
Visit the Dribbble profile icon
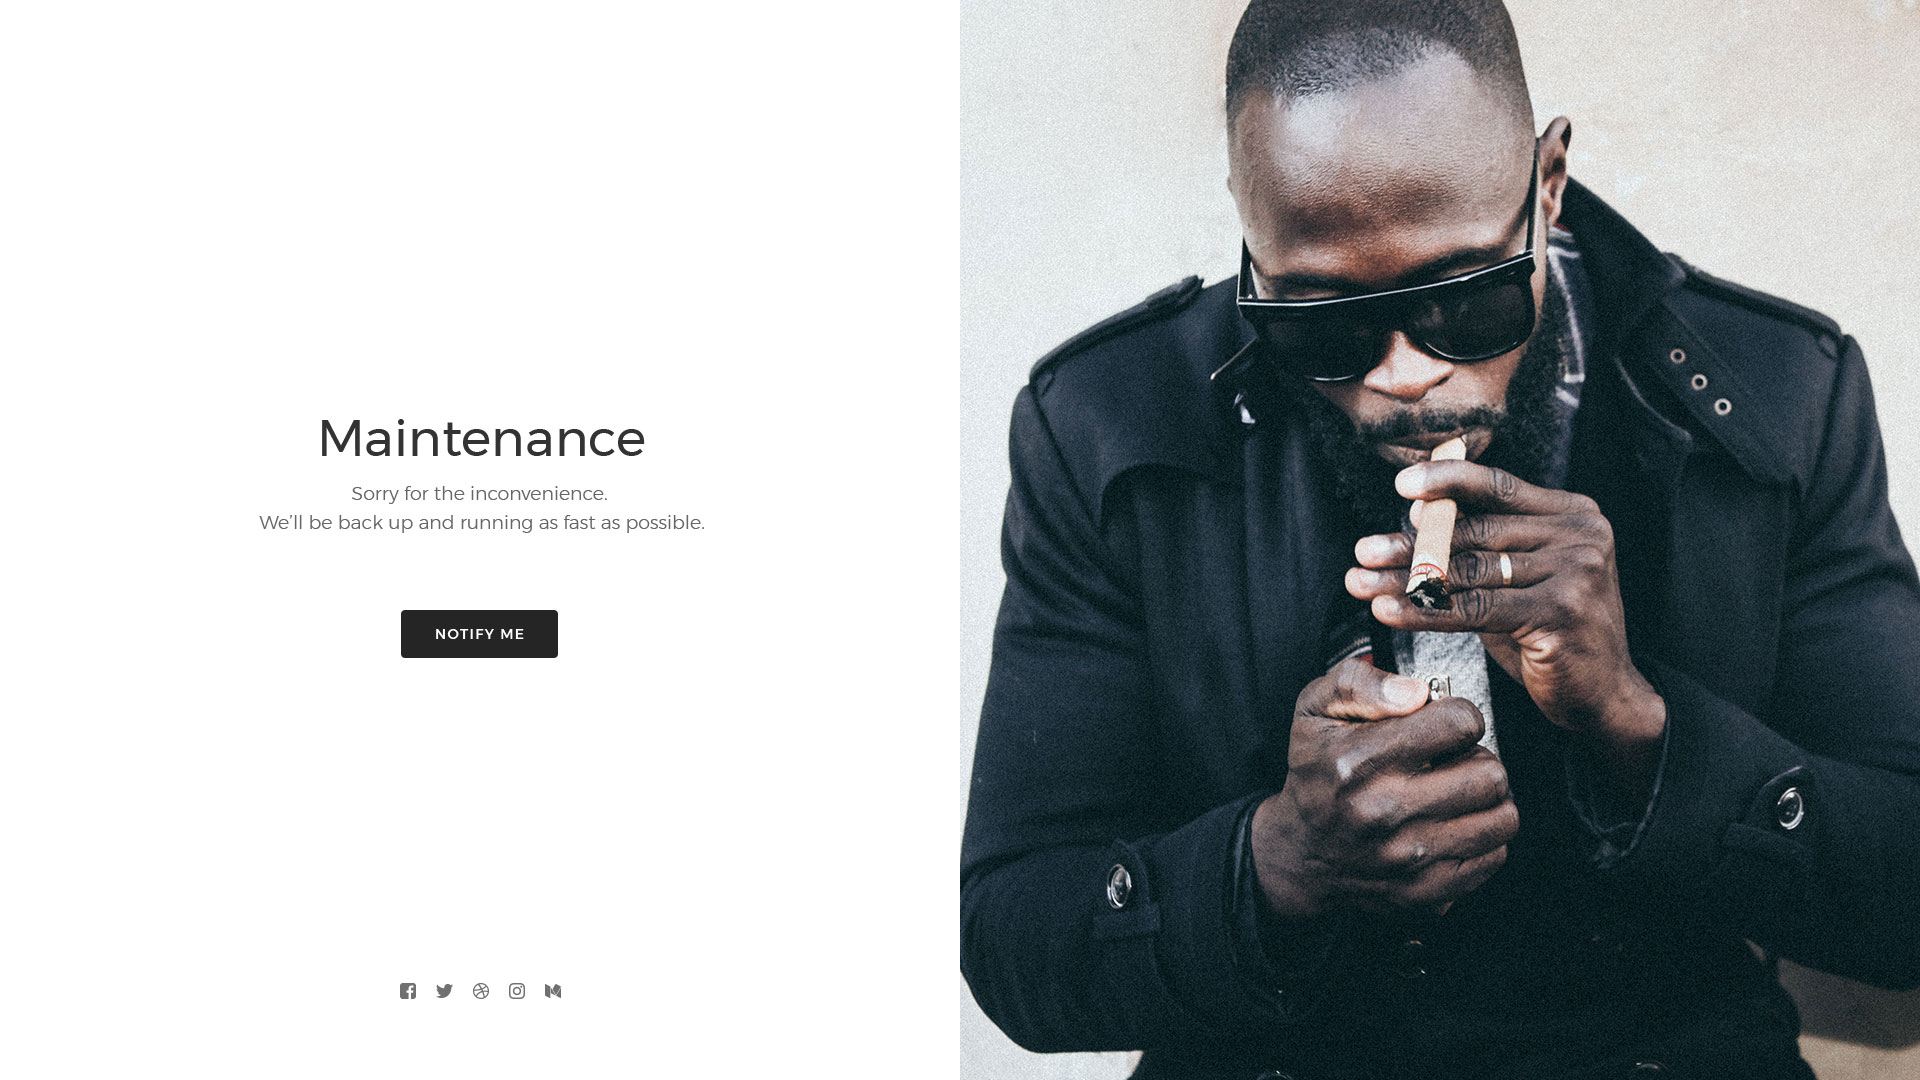point(481,991)
